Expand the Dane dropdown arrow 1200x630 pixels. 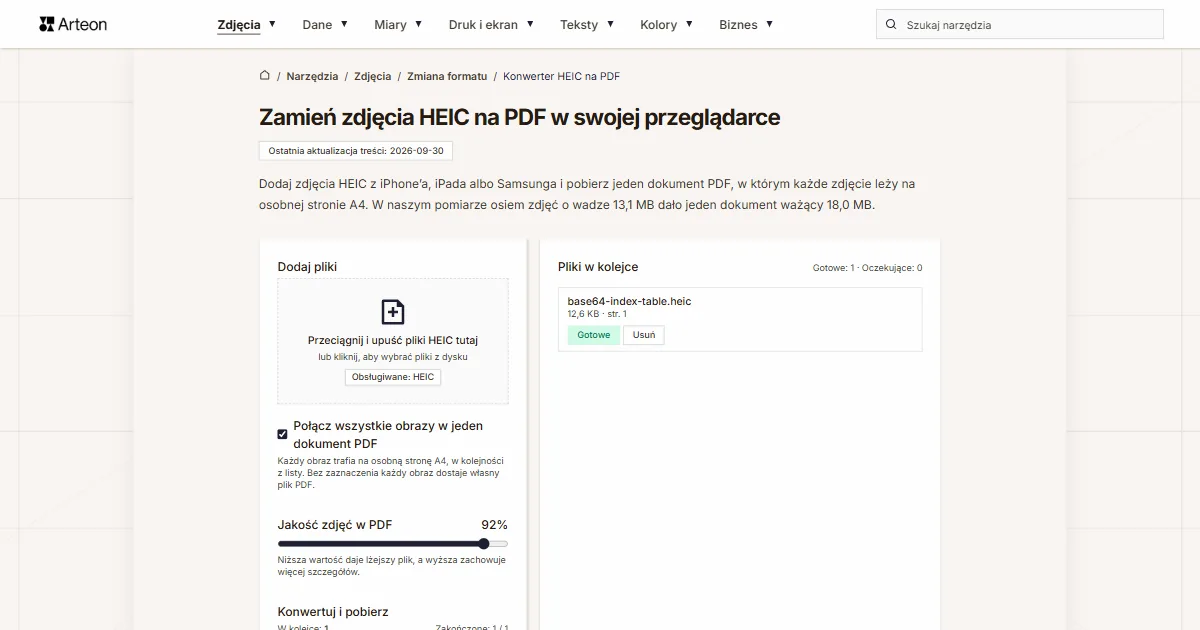344,23
